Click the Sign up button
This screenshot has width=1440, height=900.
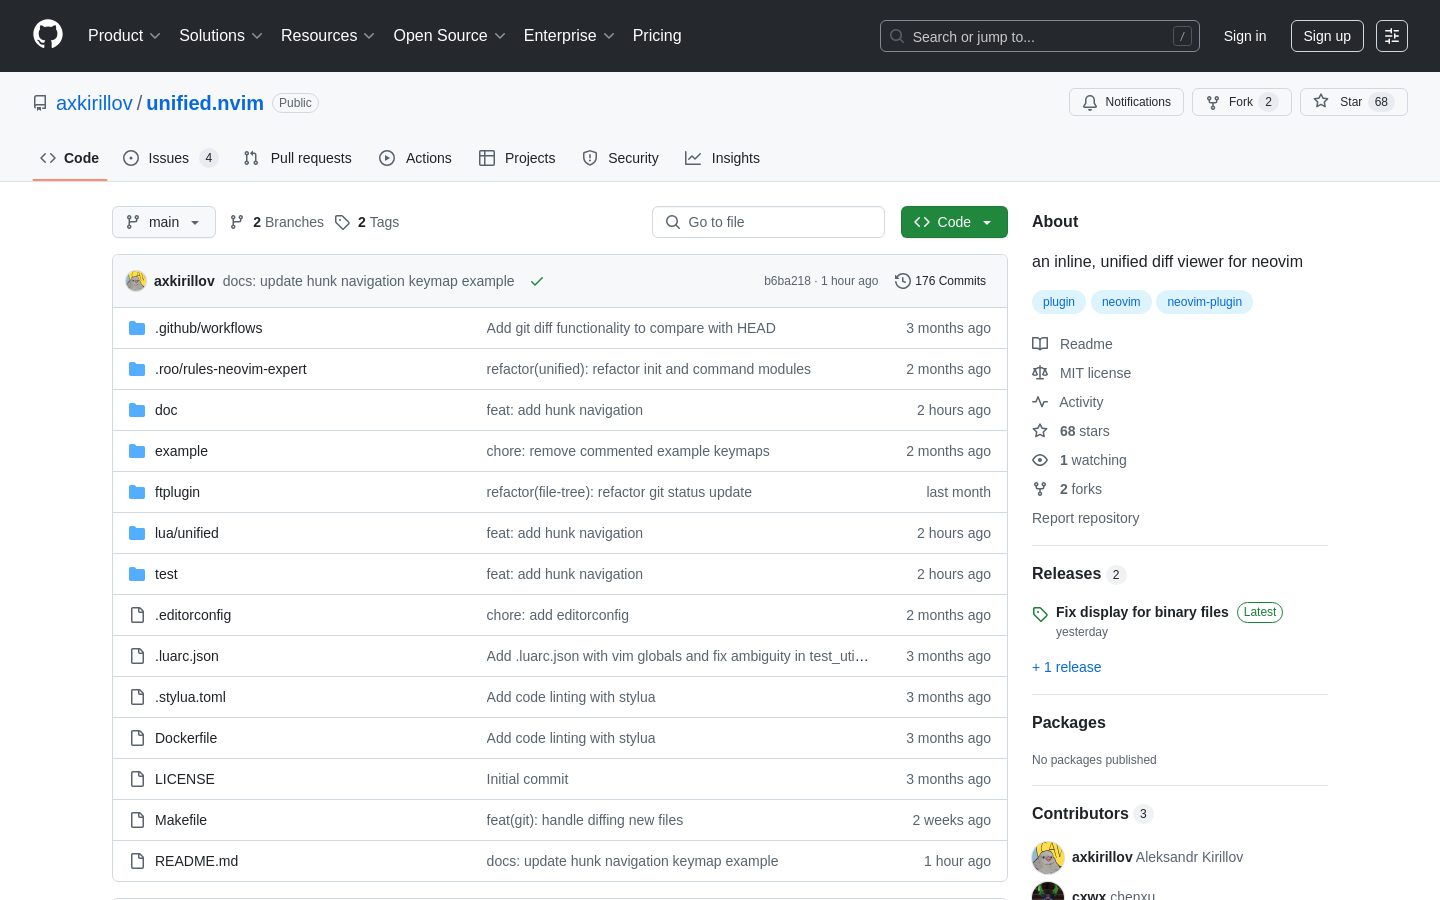click(1327, 36)
